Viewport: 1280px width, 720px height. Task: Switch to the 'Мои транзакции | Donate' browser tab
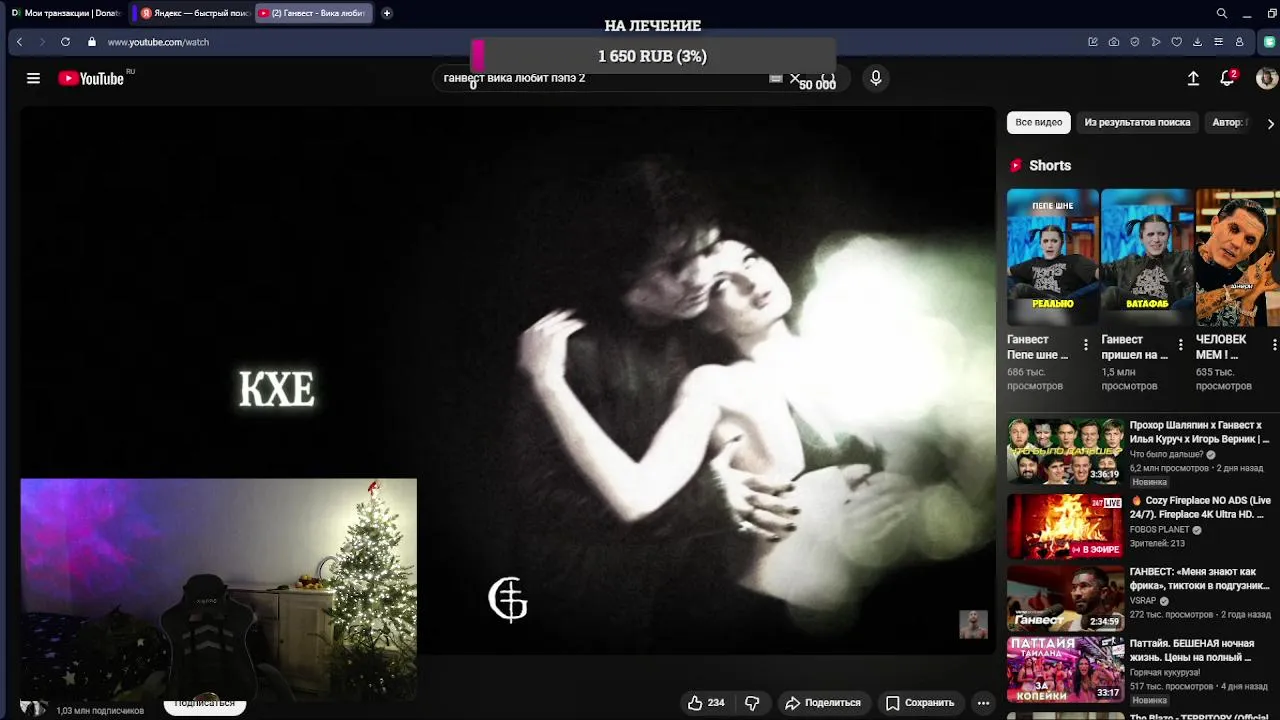(x=65, y=13)
